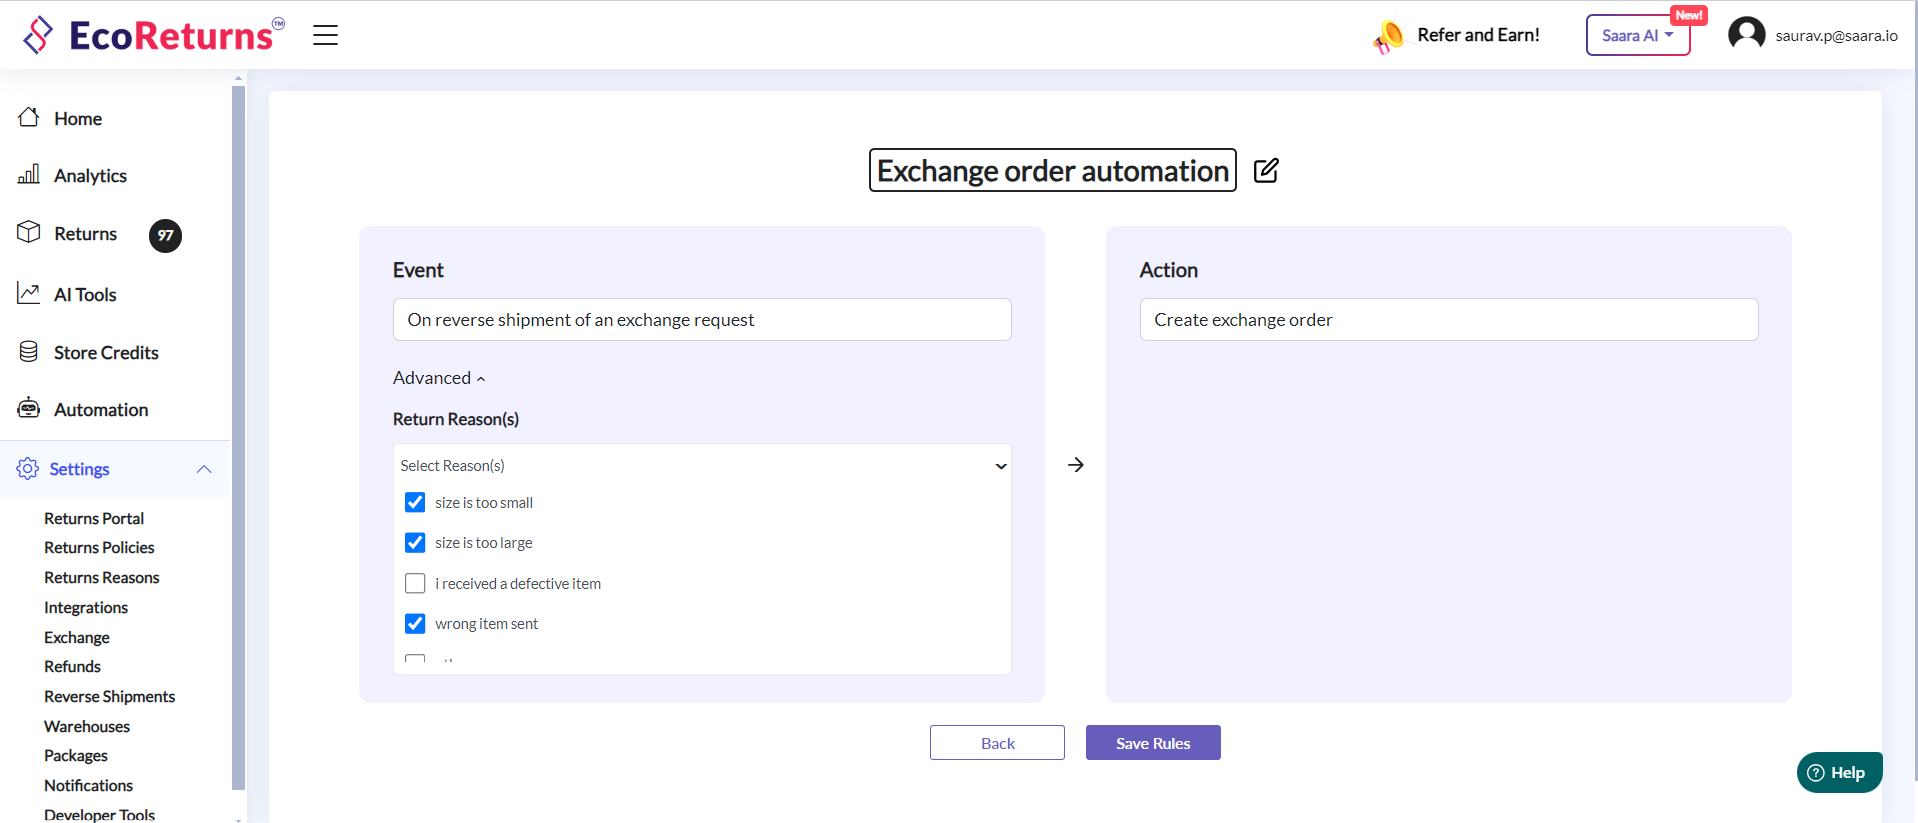This screenshot has width=1918, height=823.
Task: Uncheck the 'wrong item sent' checkbox
Action: click(x=415, y=624)
